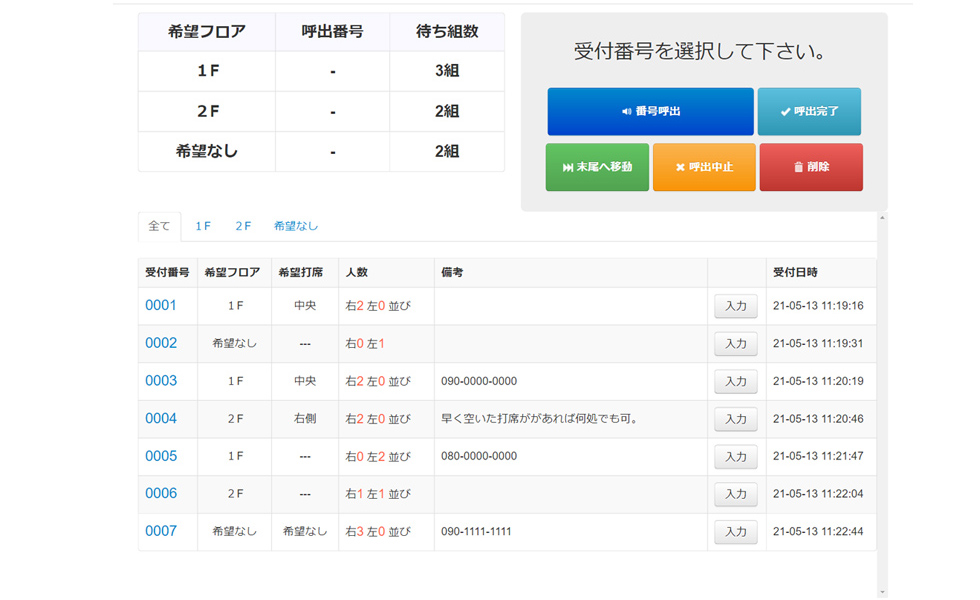Switch to the 希望なし tab
Screen dimensions: 980x600
pyautogui.click(x=296, y=226)
